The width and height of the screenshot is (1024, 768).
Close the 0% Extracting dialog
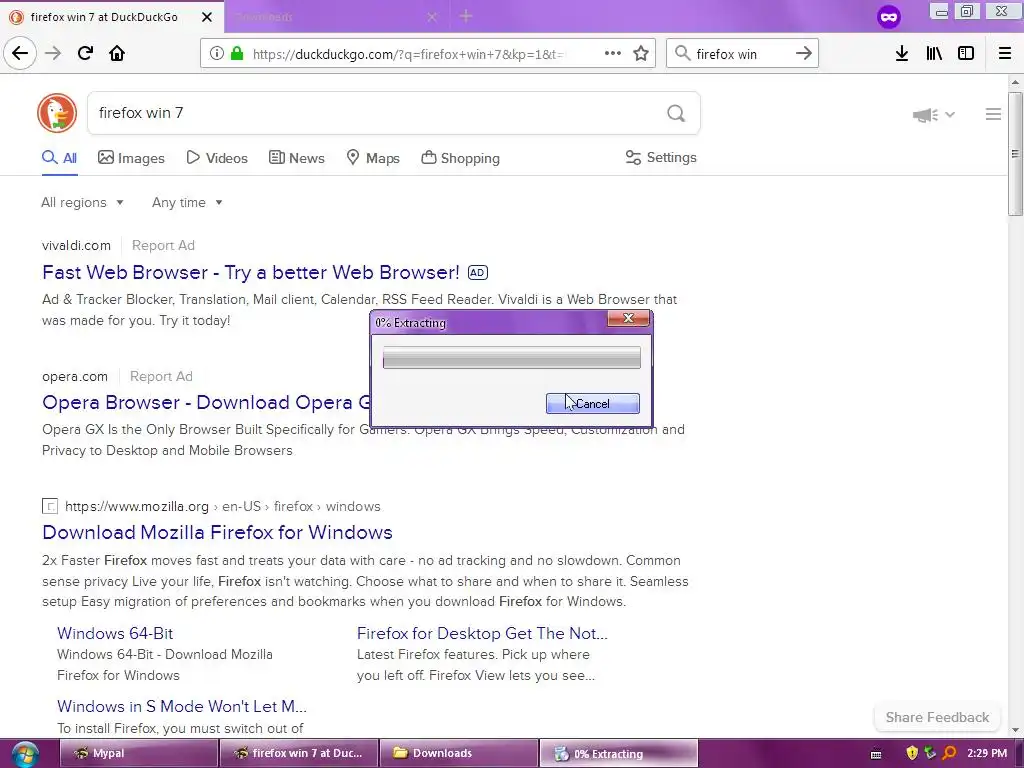628,318
